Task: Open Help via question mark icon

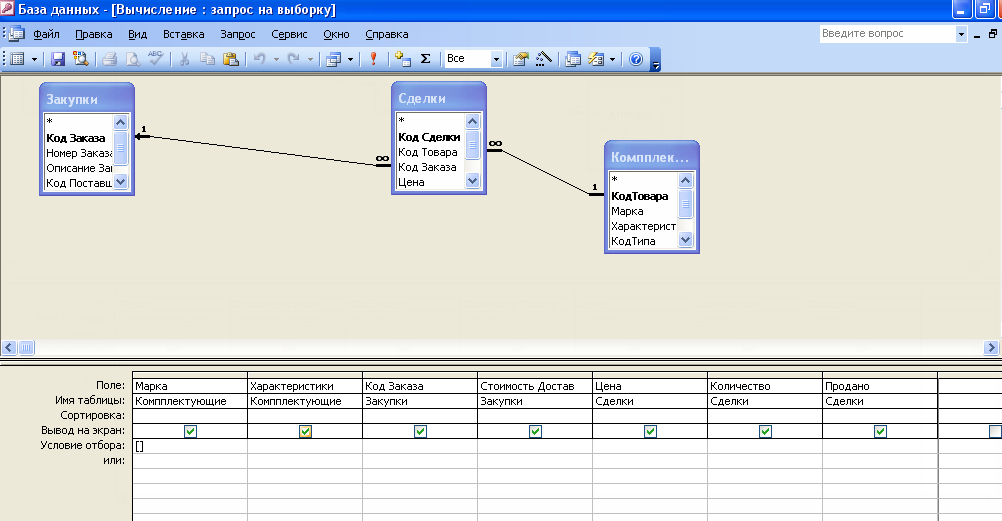Action: (x=636, y=59)
